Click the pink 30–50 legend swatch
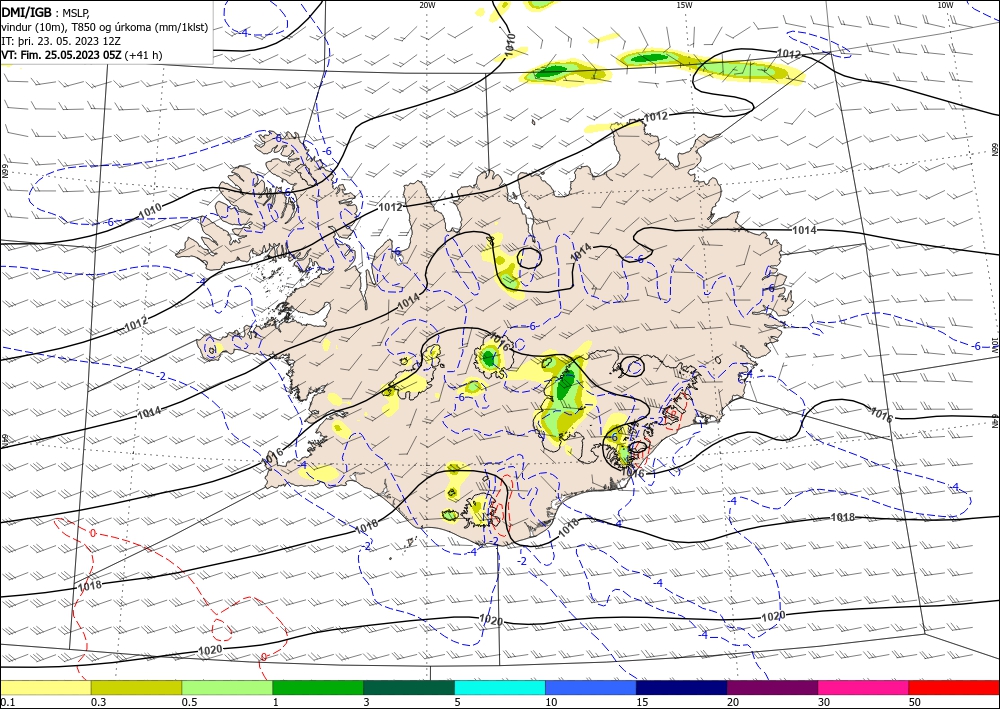 coord(864,687)
